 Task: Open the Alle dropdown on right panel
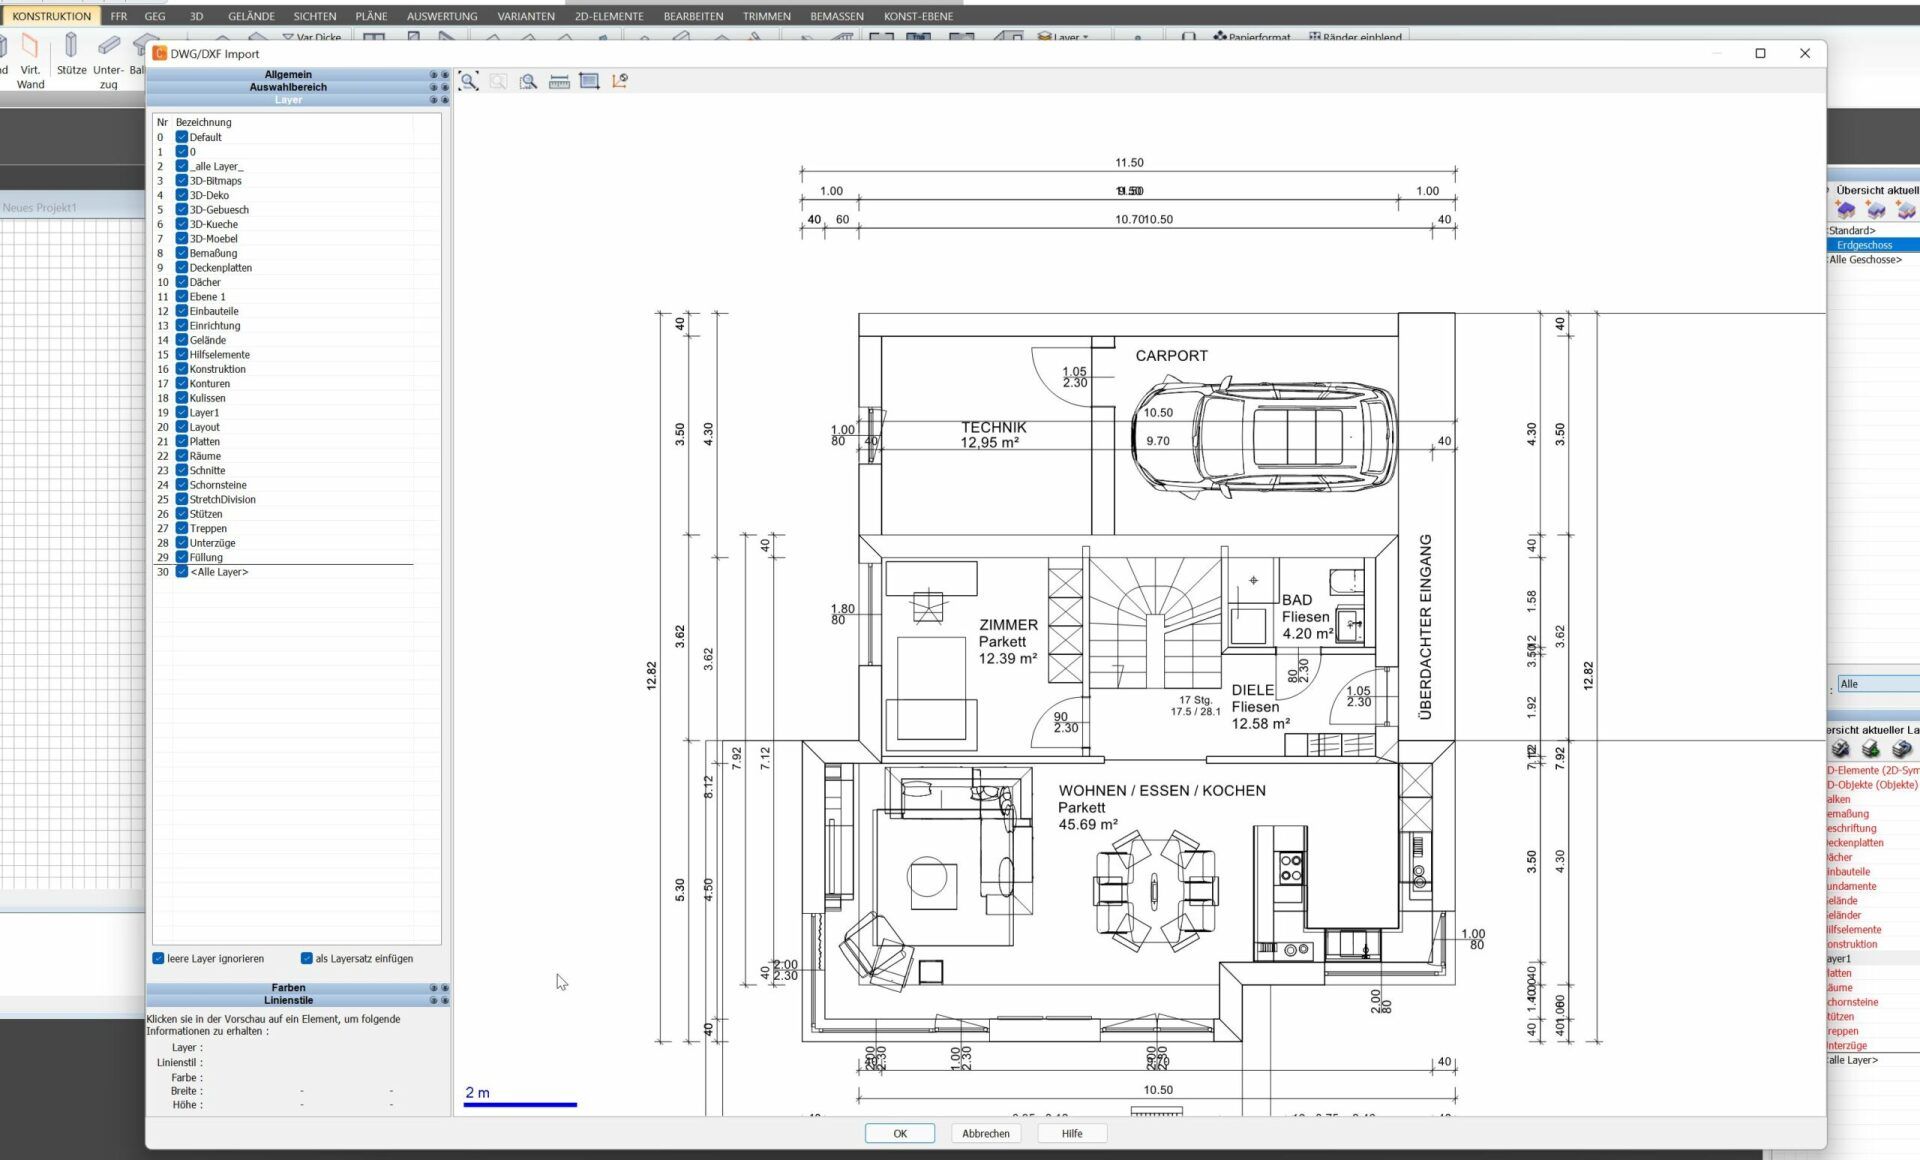(x=1877, y=684)
